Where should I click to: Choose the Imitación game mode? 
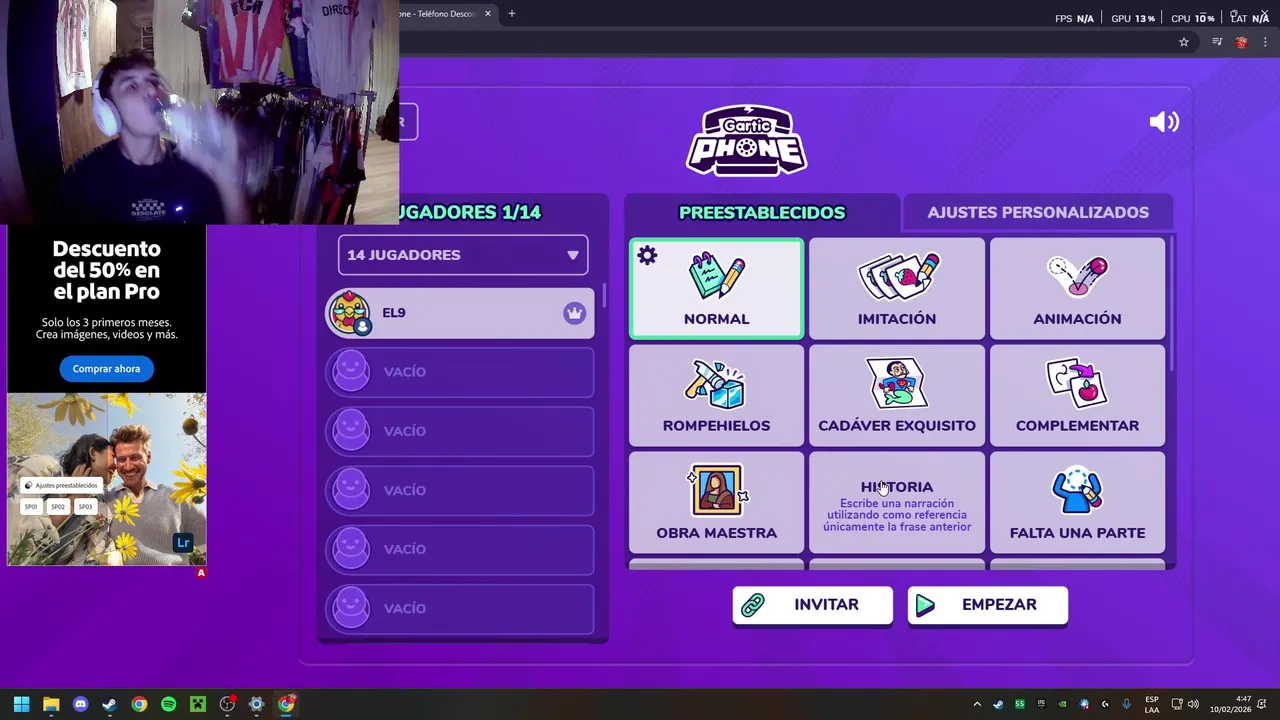pyautogui.click(x=897, y=289)
